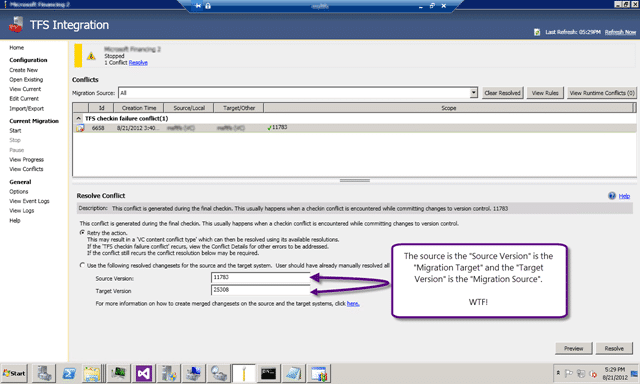The image size is (640, 384).
Task: Open PowerShell from the taskbar
Action: click(69, 373)
